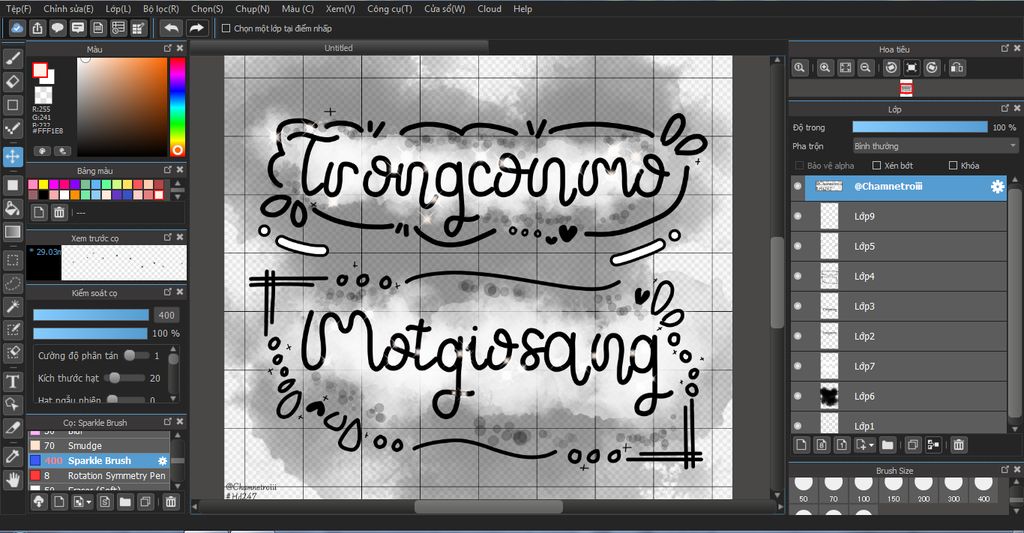Click color palette list down arrow
This screenshot has height=533, width=1024.
point(177,195)
